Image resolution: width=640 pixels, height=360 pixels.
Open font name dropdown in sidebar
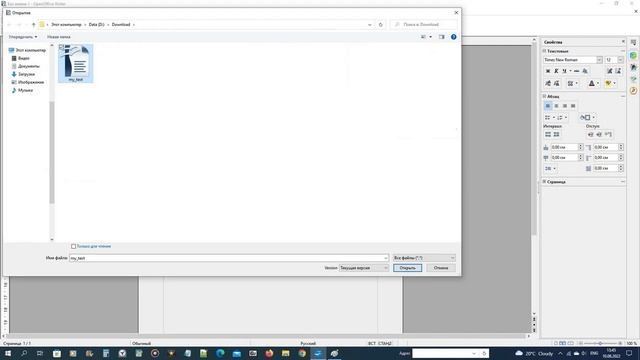click(599, 60)
